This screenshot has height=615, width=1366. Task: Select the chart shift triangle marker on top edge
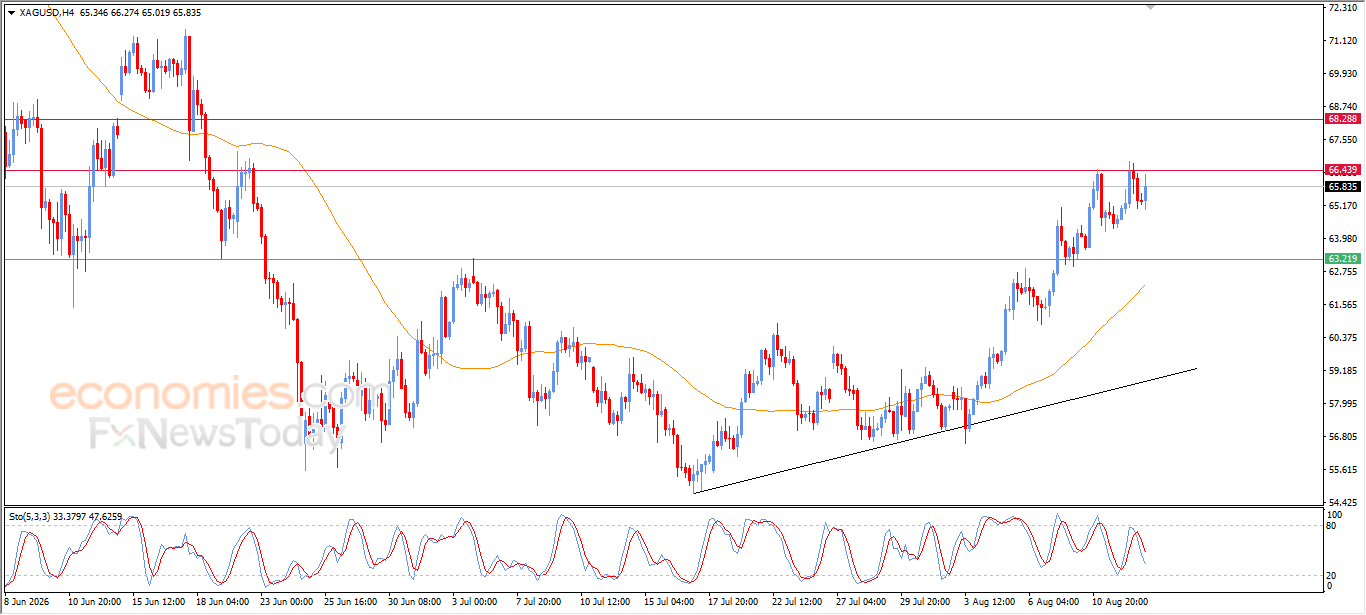1150,7
